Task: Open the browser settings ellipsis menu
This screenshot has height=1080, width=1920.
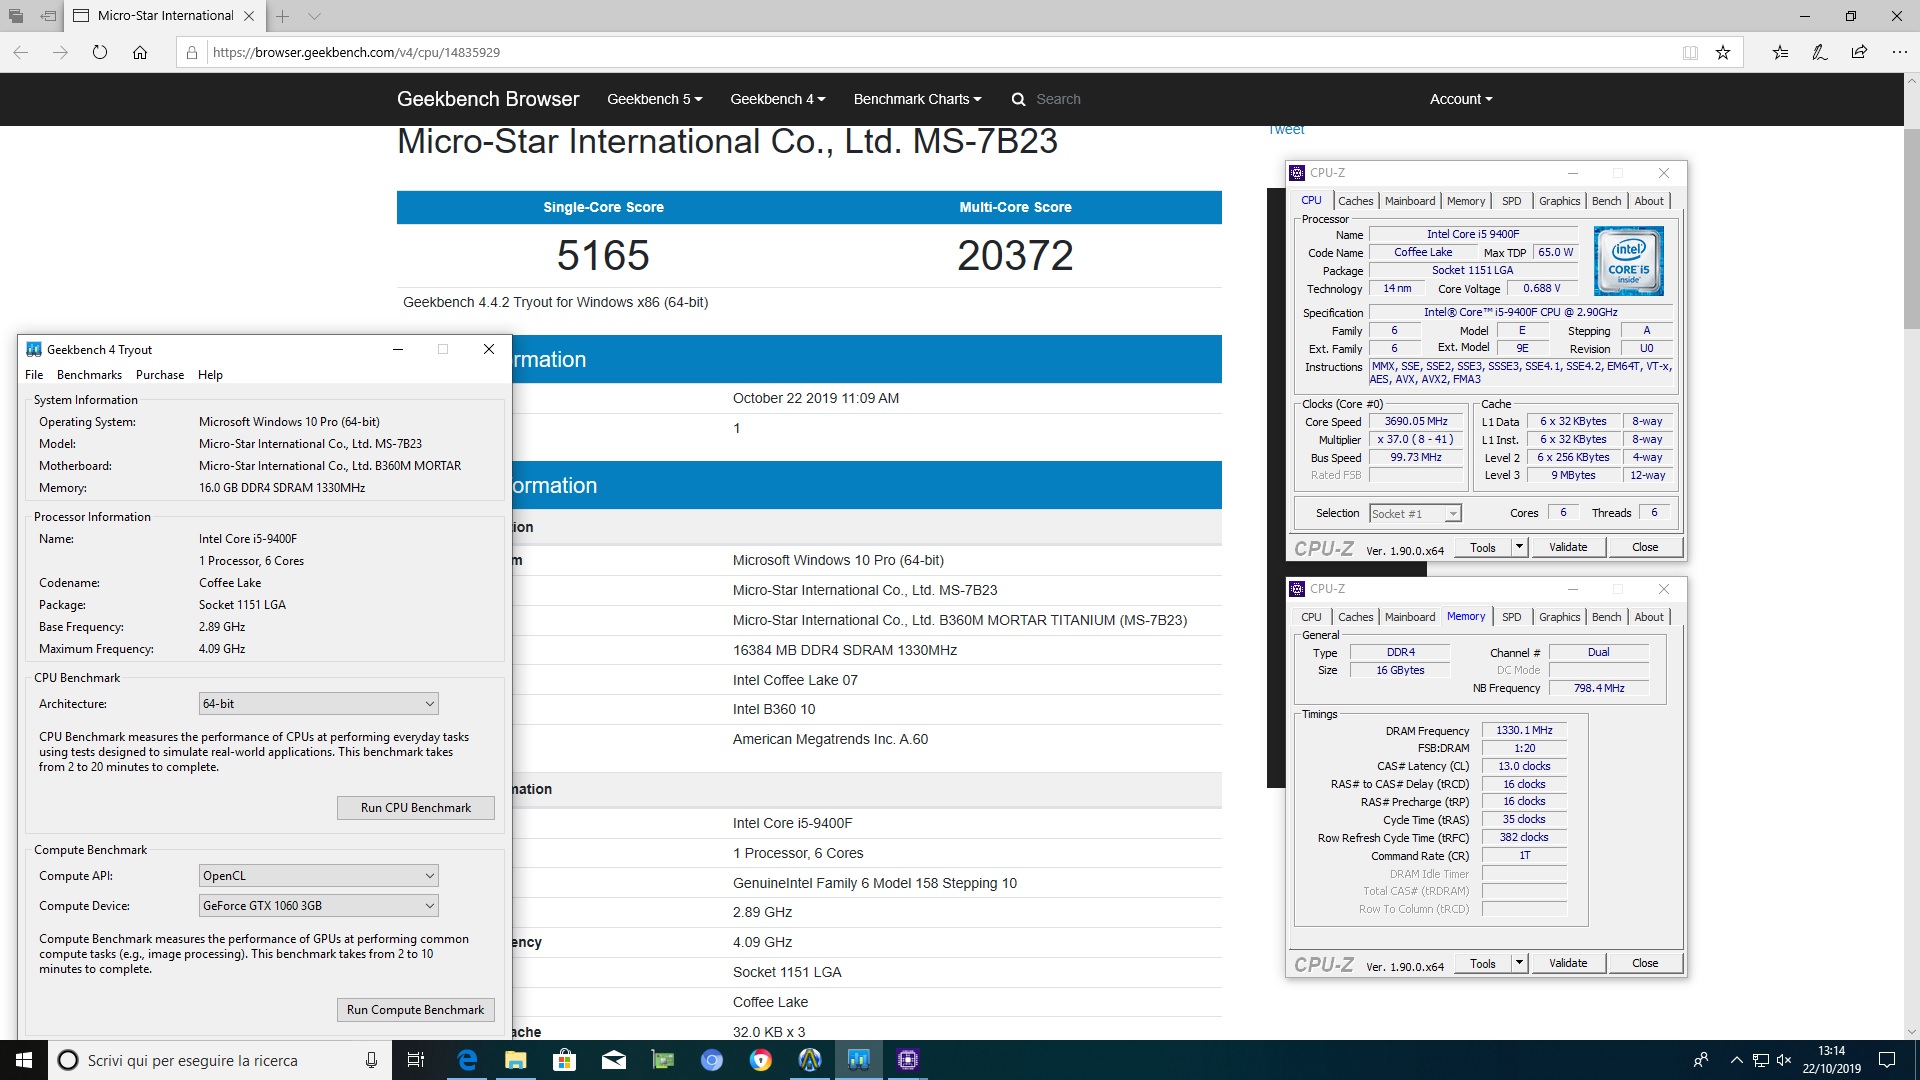Action: coord(1899,52)
